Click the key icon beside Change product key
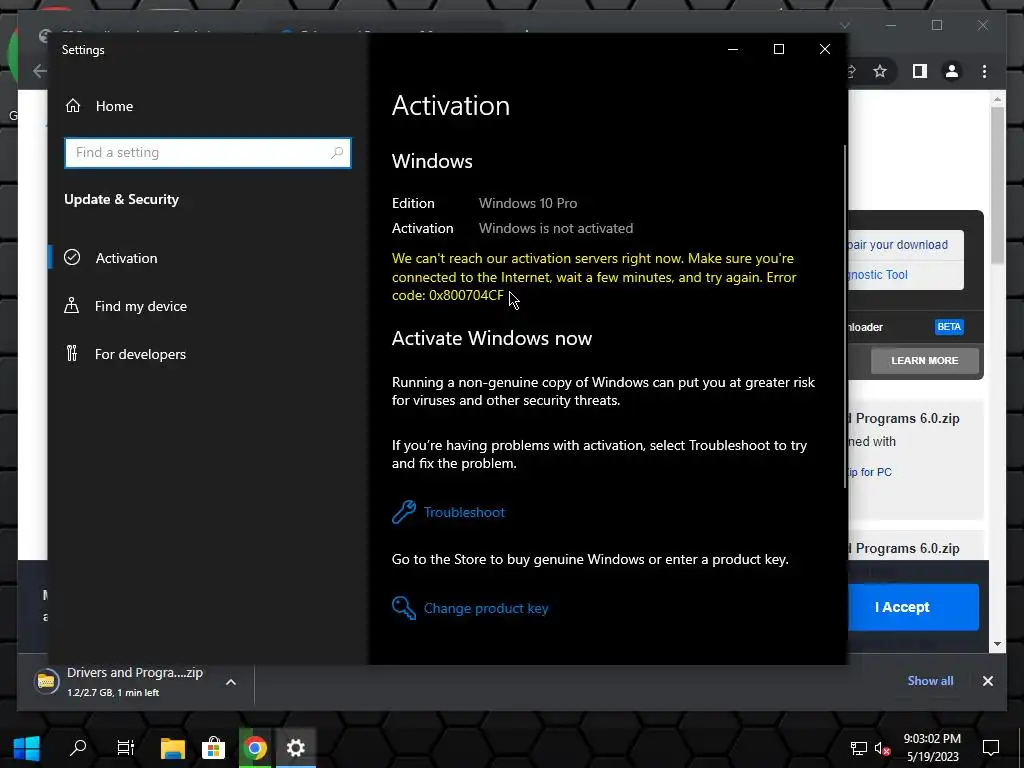The height and width of the screenshot is (768, 1024). pos(404,608)
